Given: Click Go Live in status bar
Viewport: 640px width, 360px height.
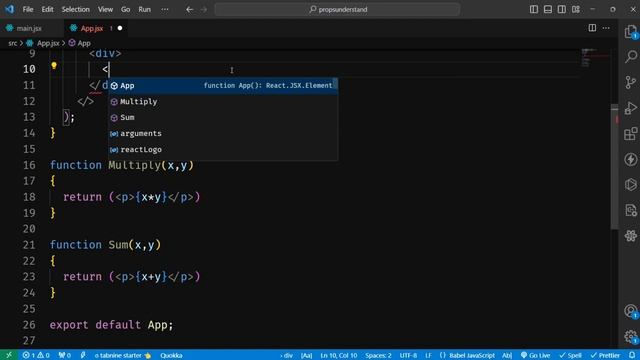Looking at the screenshot, I should 536,355.
